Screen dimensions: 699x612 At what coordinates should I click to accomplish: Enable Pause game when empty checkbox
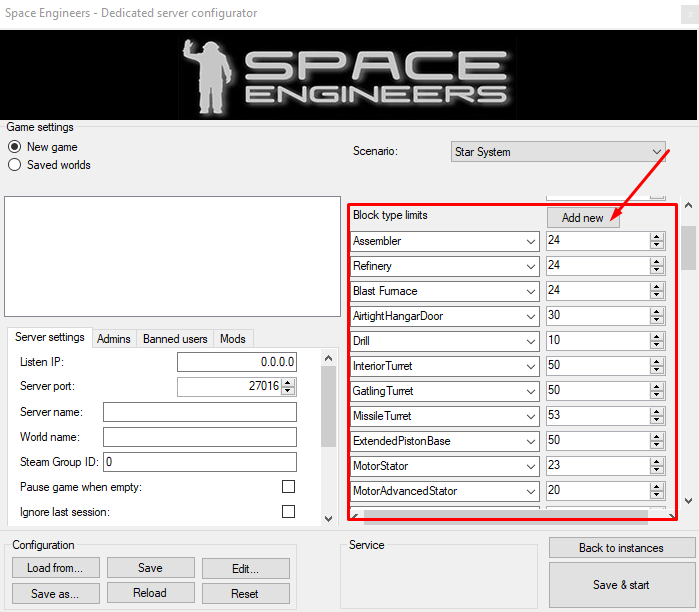click(288, 487)
